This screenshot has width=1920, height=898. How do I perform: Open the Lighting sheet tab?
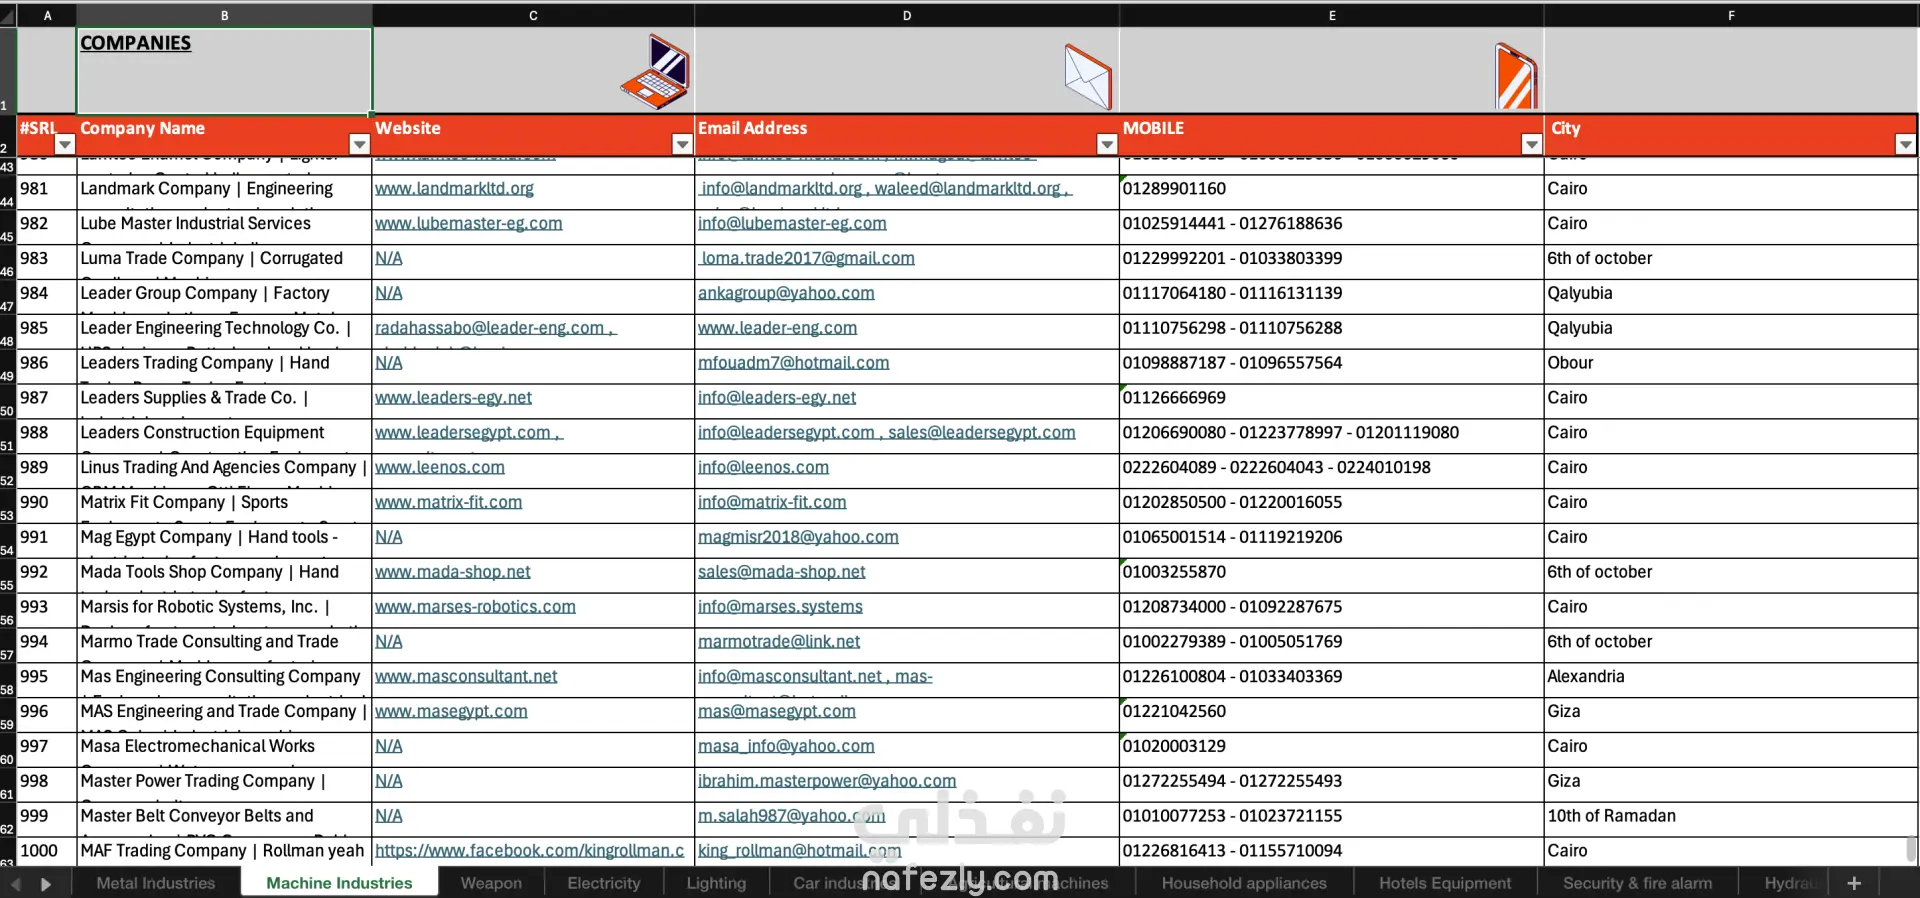coord(716,883)
